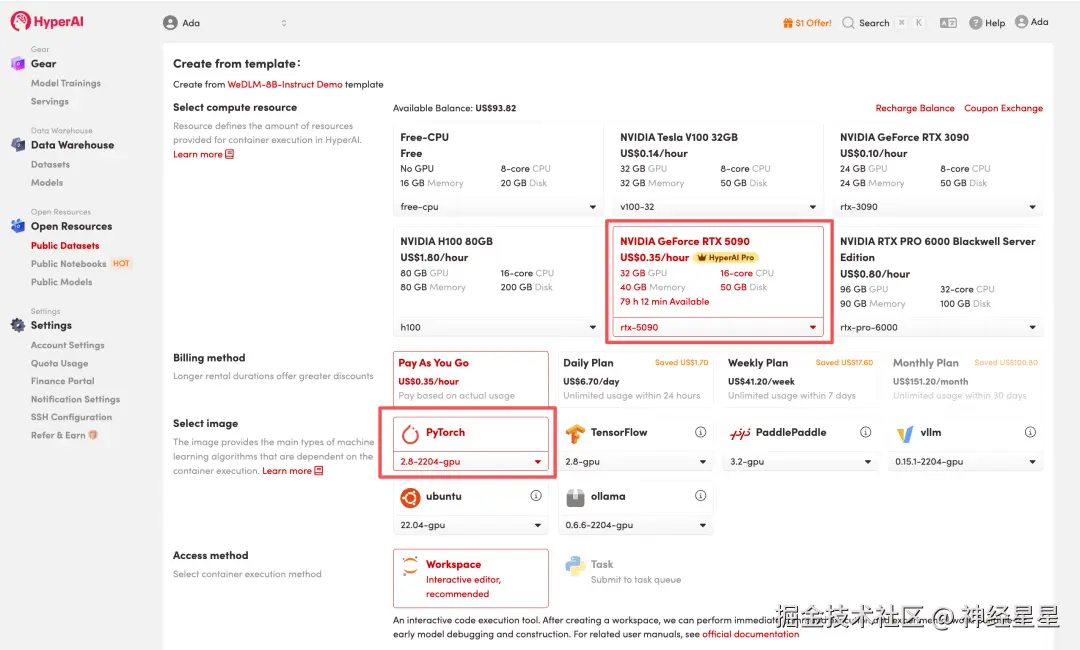Choose the Weekly Plan billing option
This screenshot has width=1080, height=650.
(x=800, y=379)
